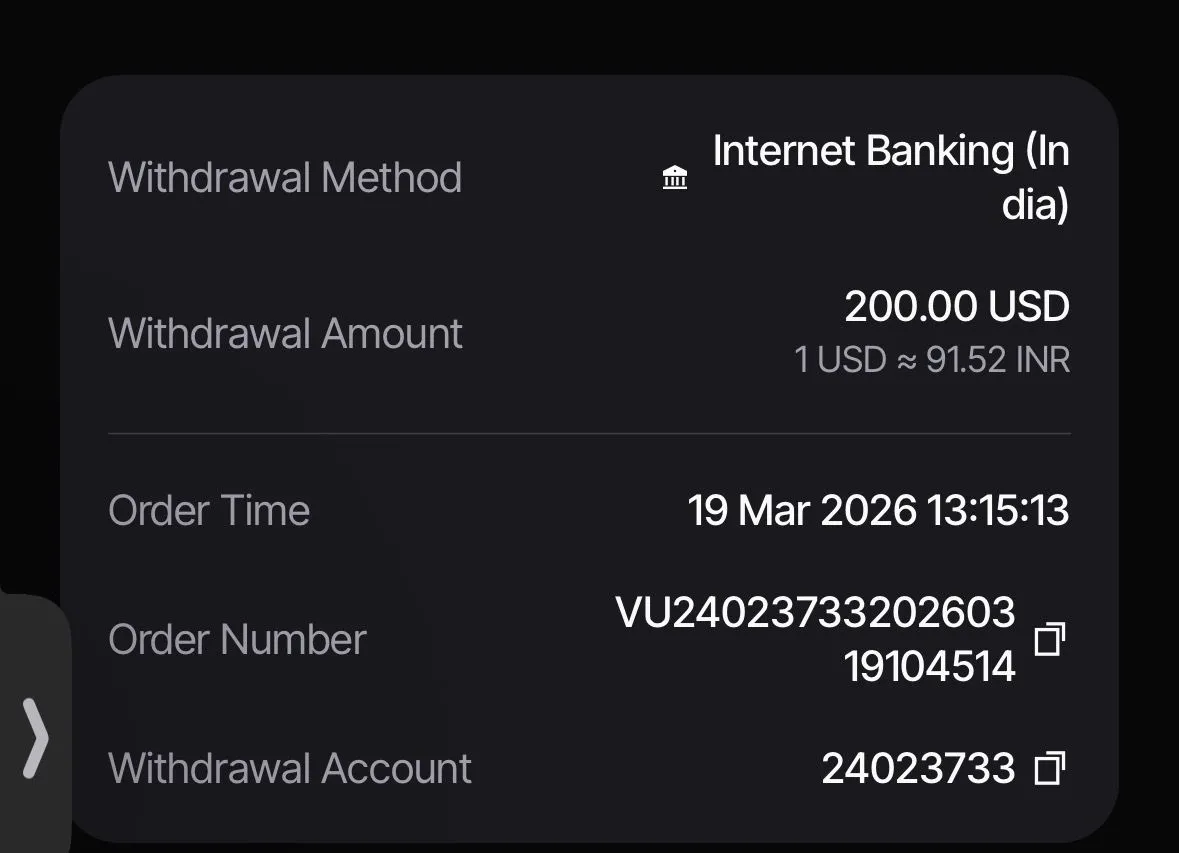Select the Internet Banking (India) text
Image resolution: width=1179 pixels, height=853 pixels.
(x=891, y=177)
